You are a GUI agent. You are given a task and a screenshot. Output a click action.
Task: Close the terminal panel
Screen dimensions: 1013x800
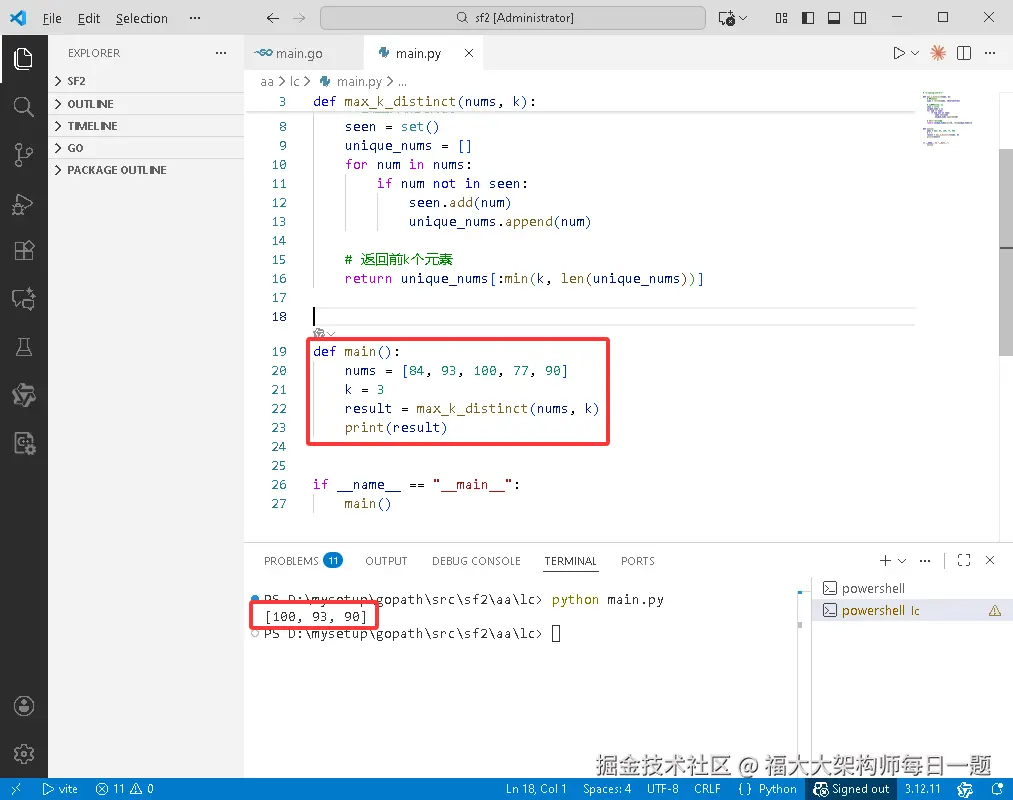990,560
